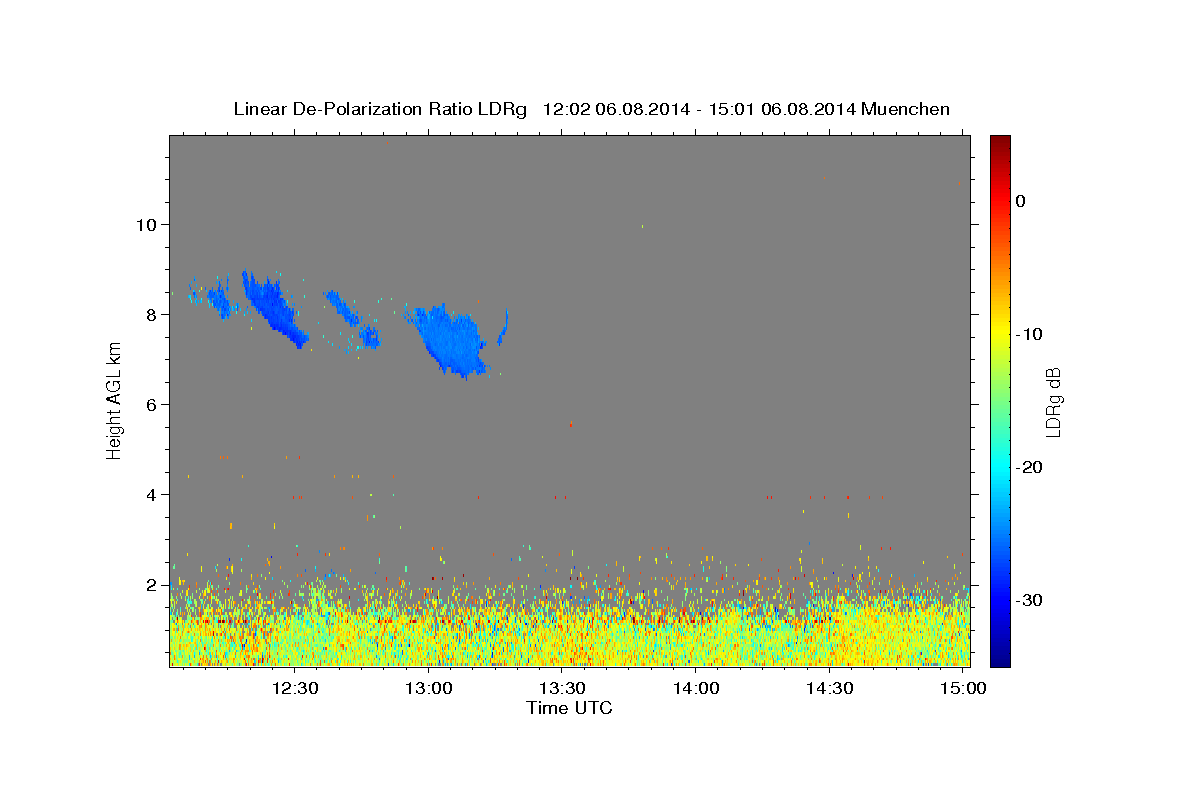Click the '14:30' time tick label
This screenshot has height=800, width=1200.
tap(830, 688)
